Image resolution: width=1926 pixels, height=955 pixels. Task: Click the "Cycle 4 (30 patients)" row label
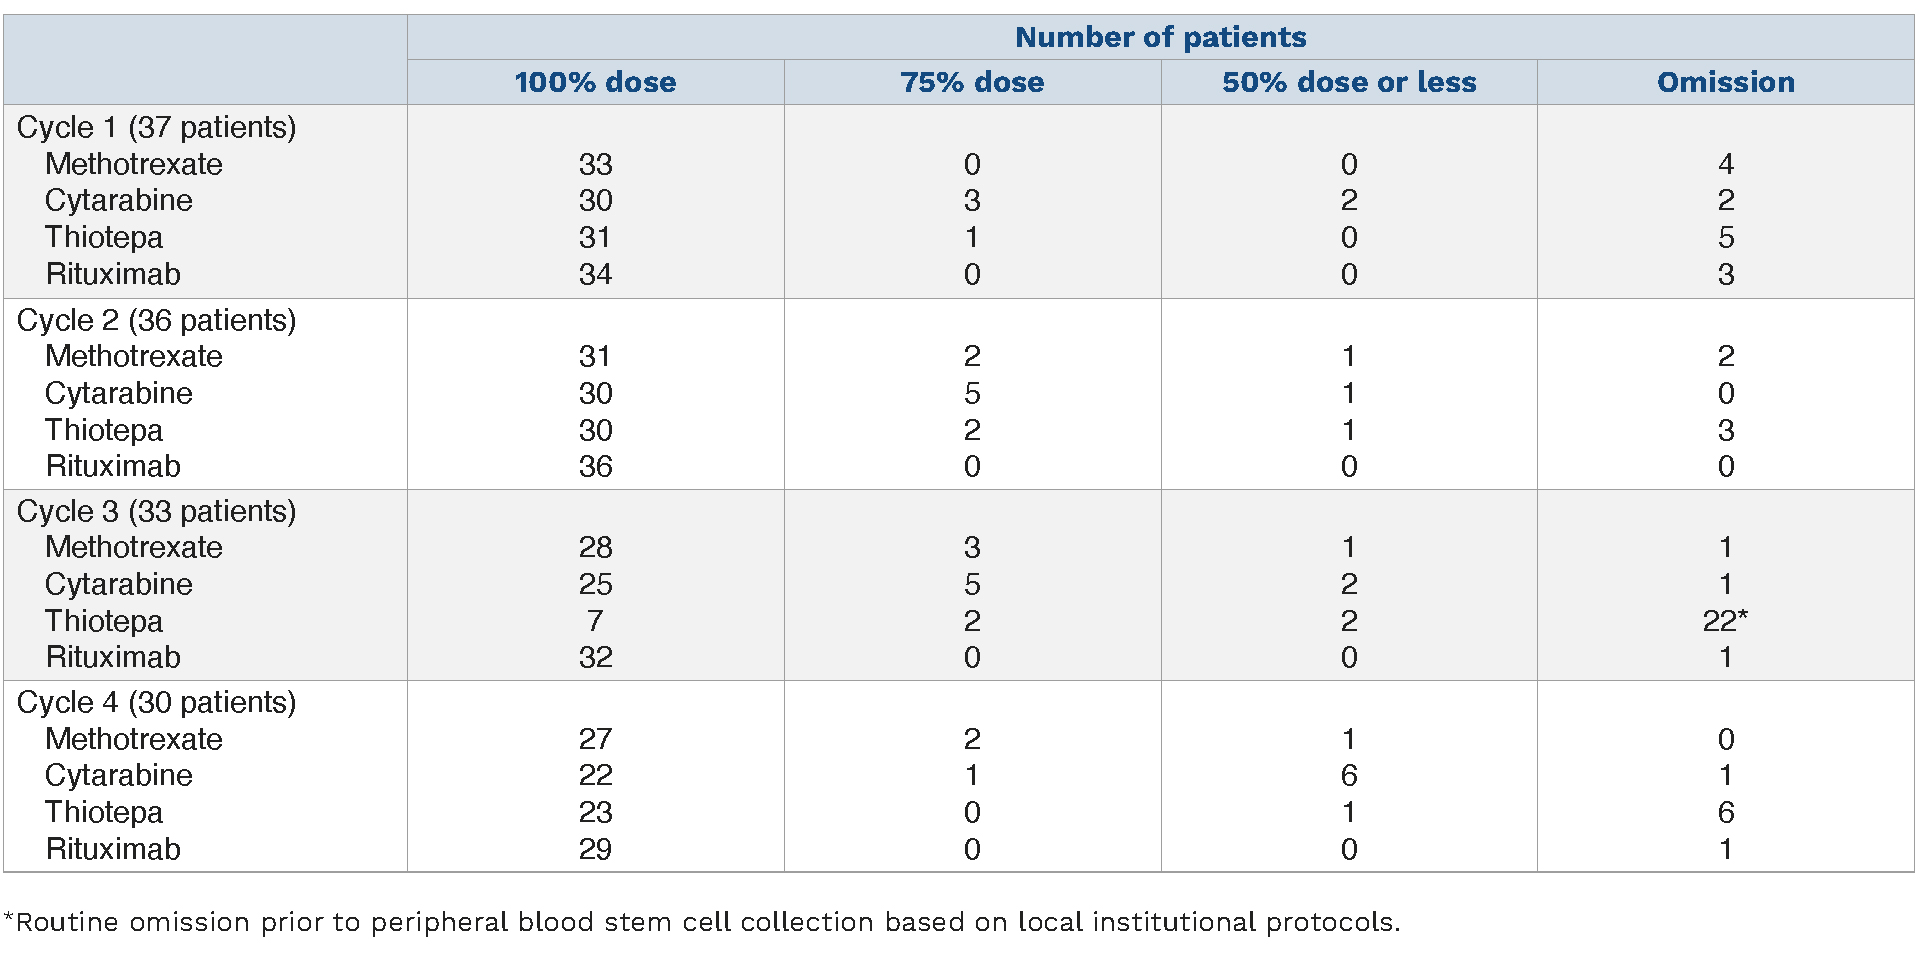(x=157, y=702)
